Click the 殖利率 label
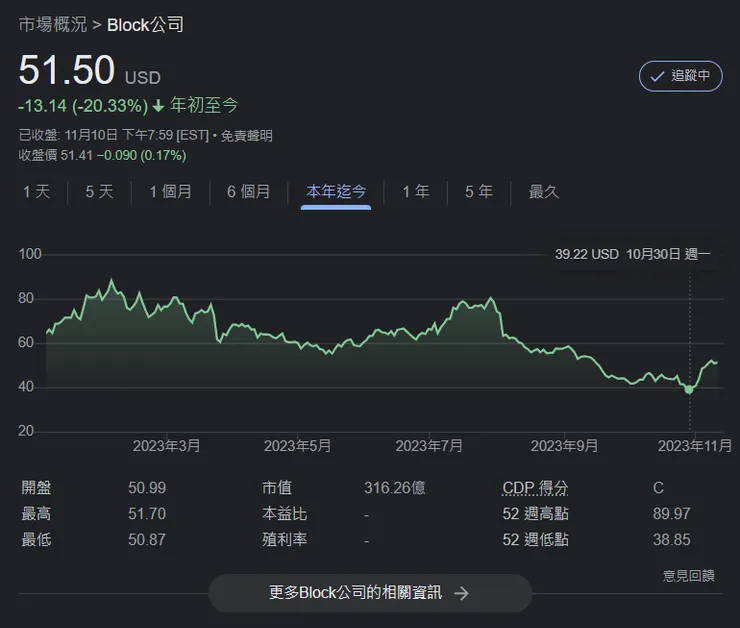740x628 pixels. pyautogui.click(x=285, y=539)
